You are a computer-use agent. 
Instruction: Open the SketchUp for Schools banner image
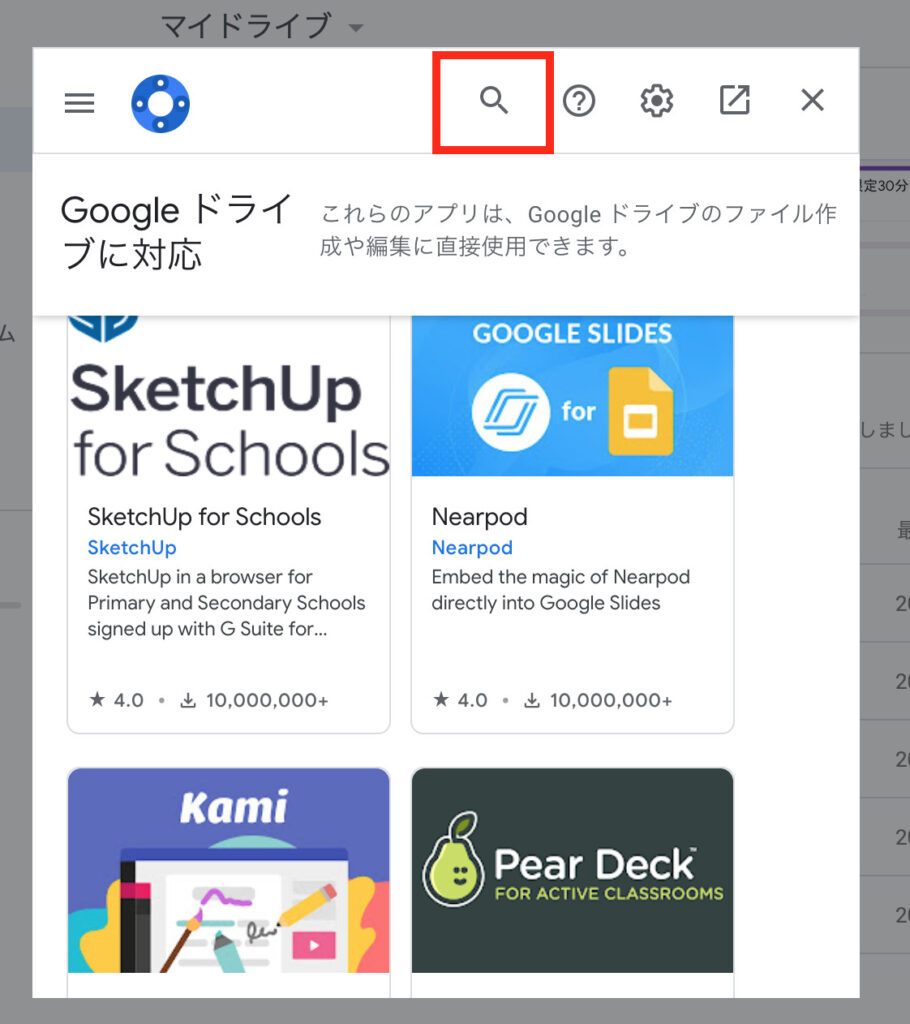click(x=229, y=396)
